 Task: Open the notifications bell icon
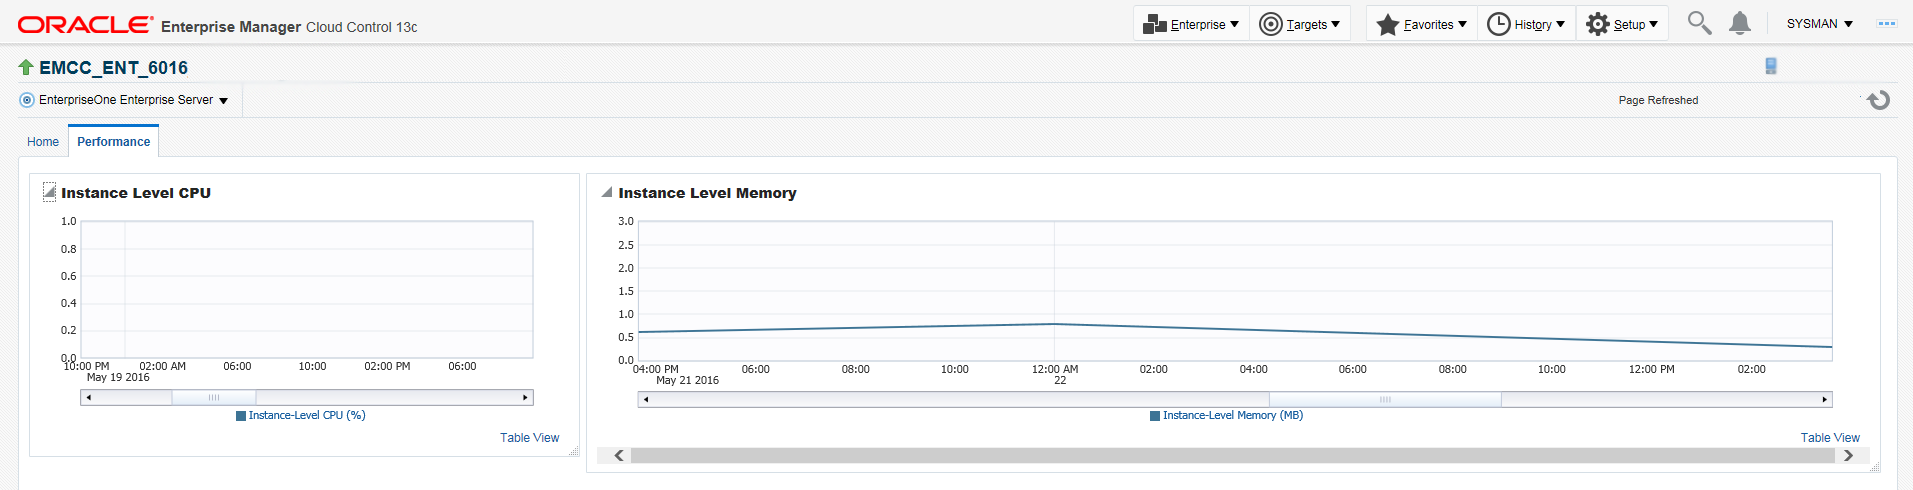(1740, 23)
